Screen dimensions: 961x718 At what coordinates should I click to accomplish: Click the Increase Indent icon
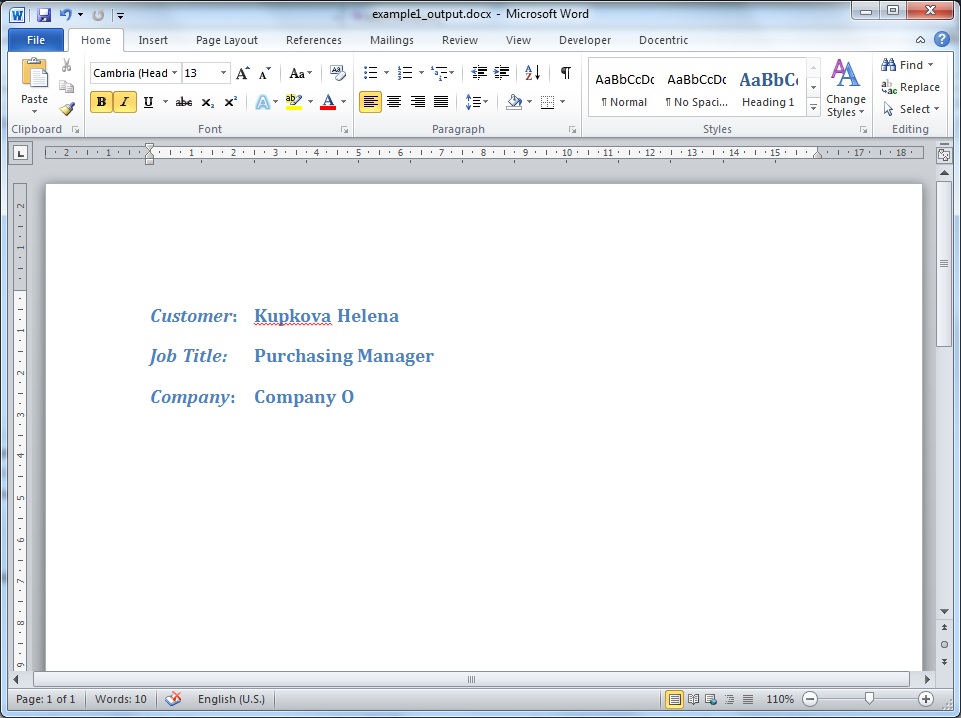click(x=502, y=73)
